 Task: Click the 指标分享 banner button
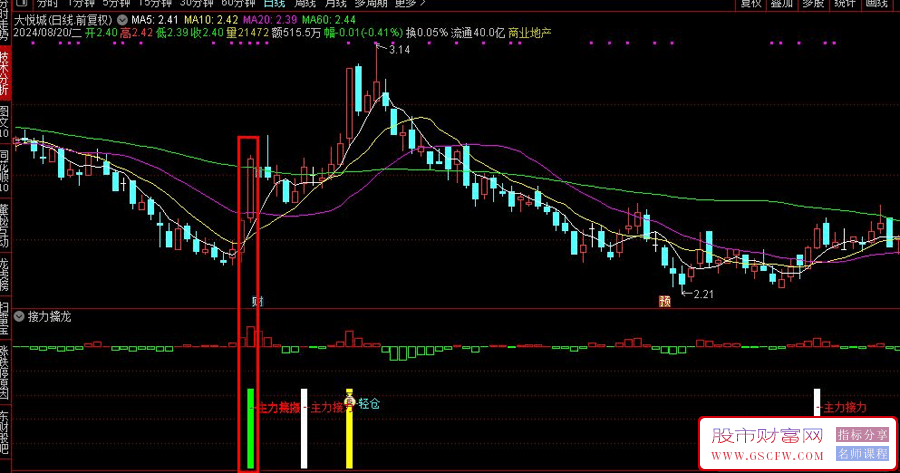tap(862, 435)
